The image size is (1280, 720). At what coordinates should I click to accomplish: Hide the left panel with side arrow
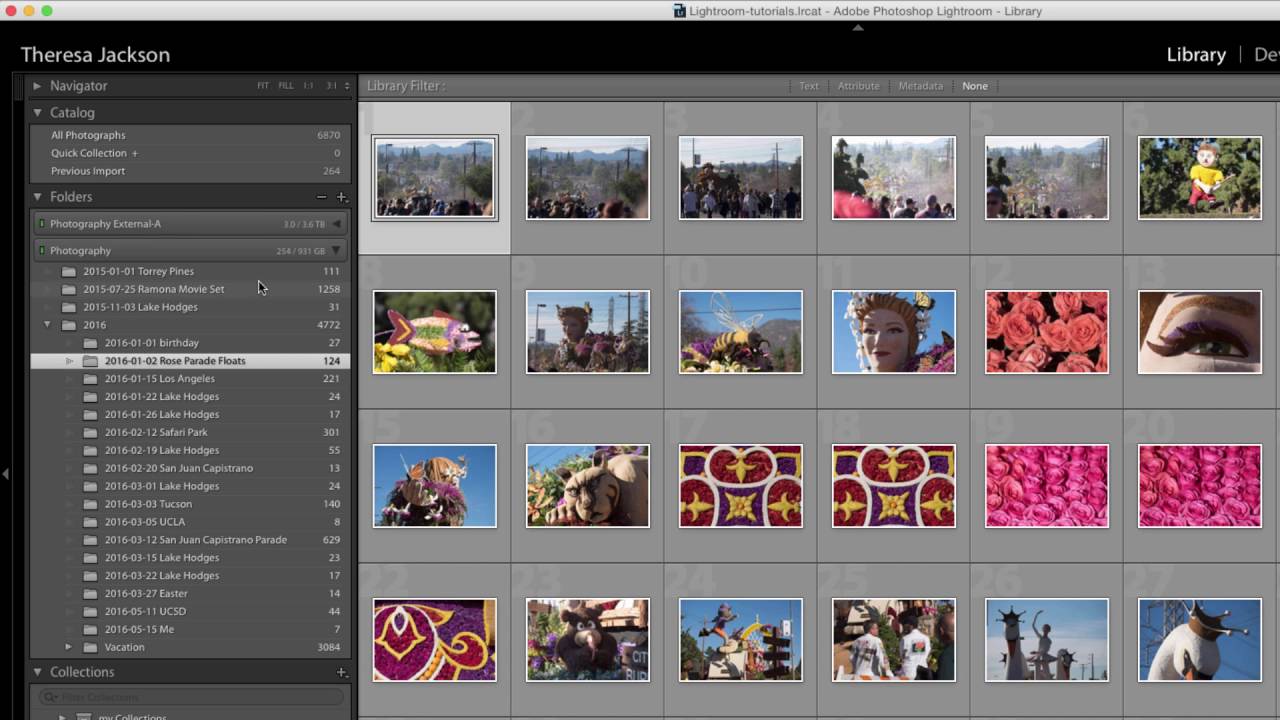tap(5, 473)
